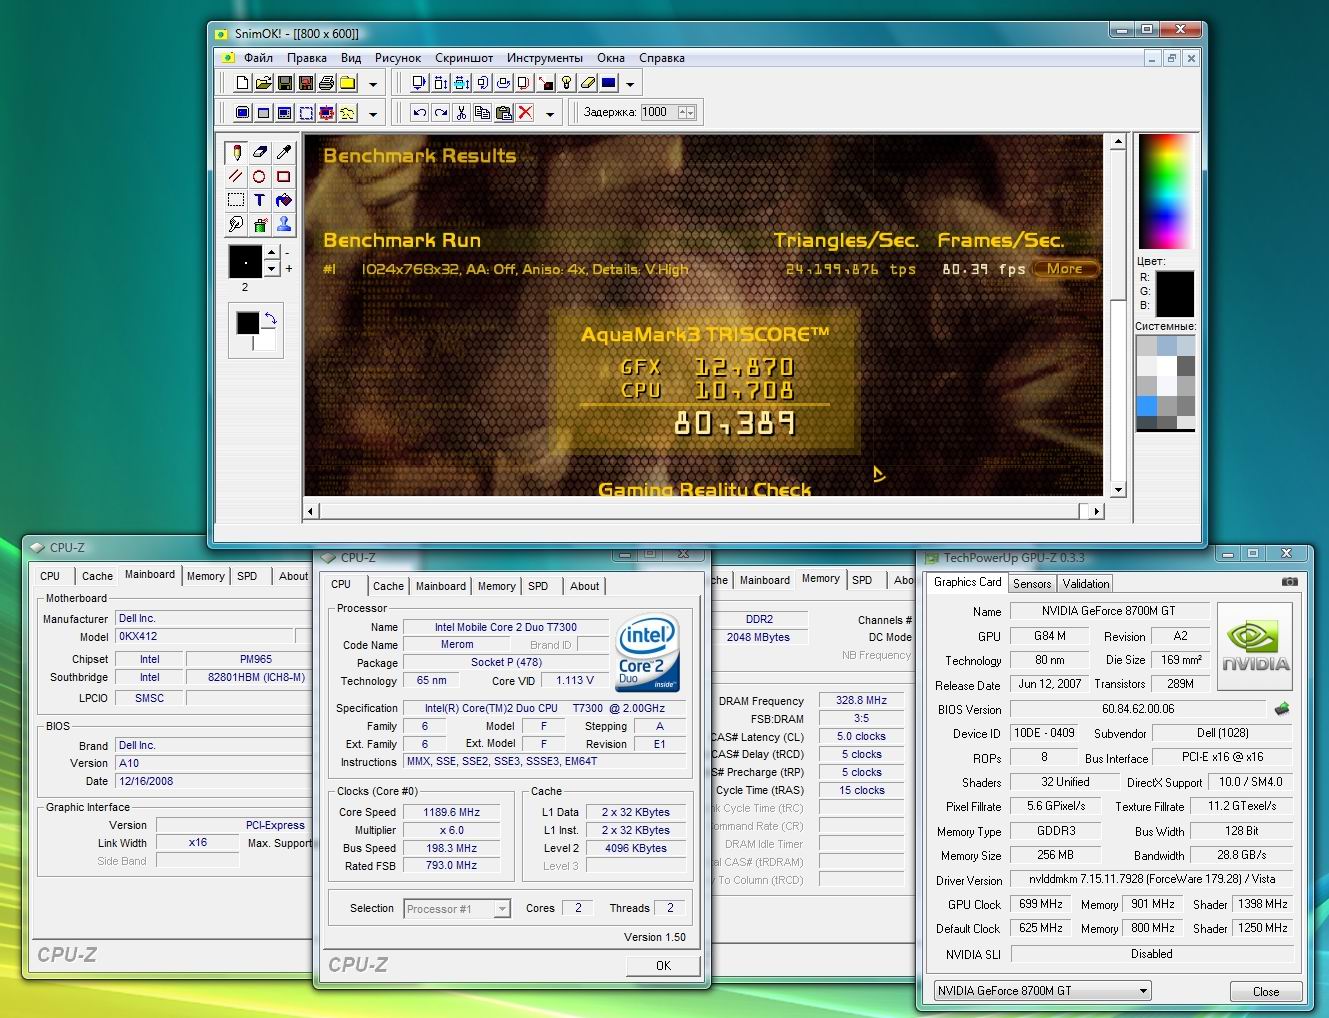Click the blue system color swatch
1329x1018 pixels.
(1147, 405)
